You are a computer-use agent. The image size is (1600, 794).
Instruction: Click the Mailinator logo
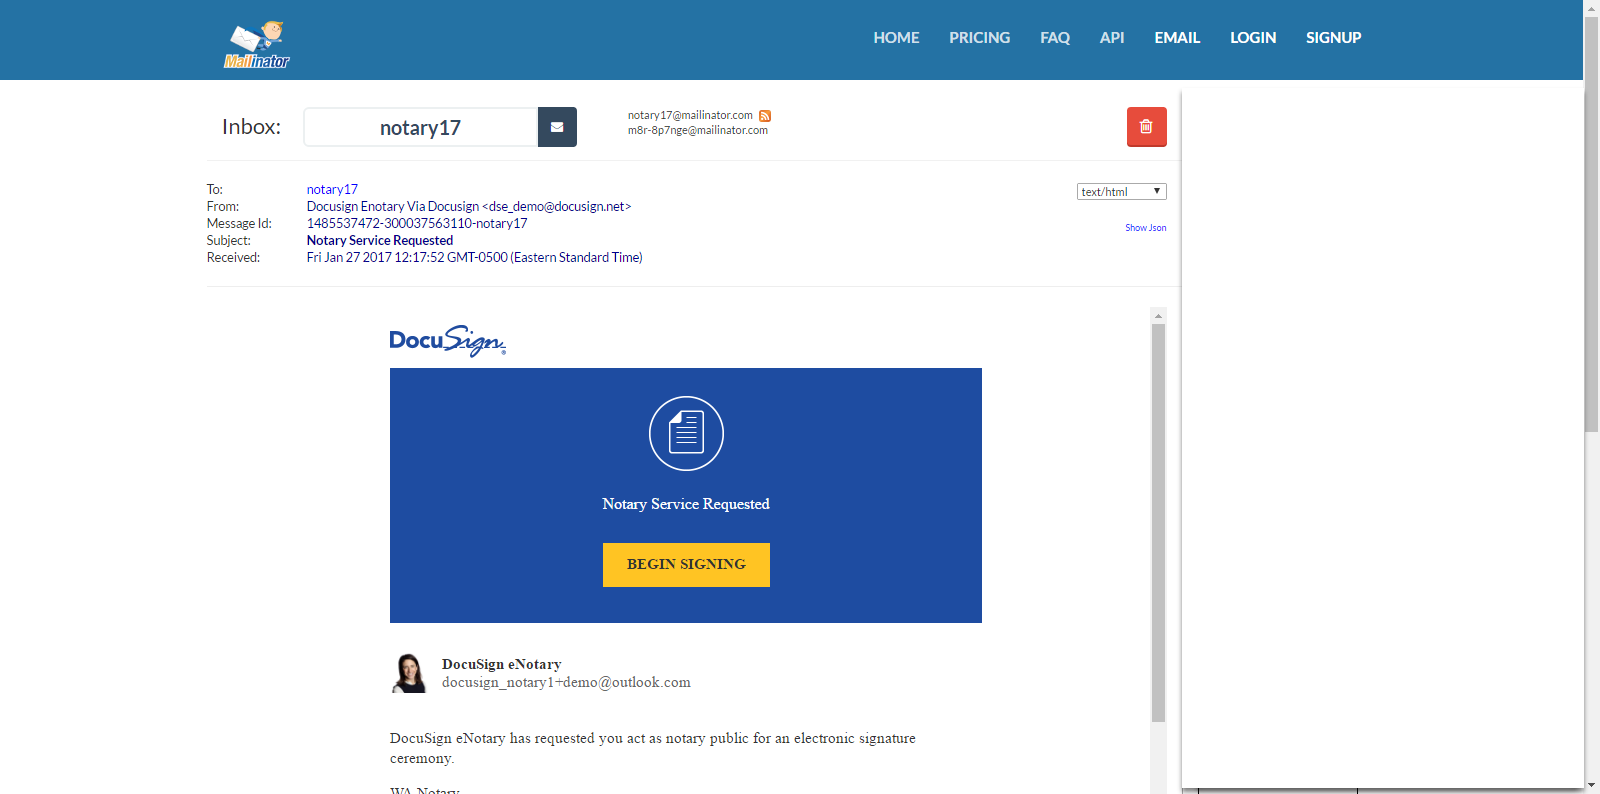257,45
